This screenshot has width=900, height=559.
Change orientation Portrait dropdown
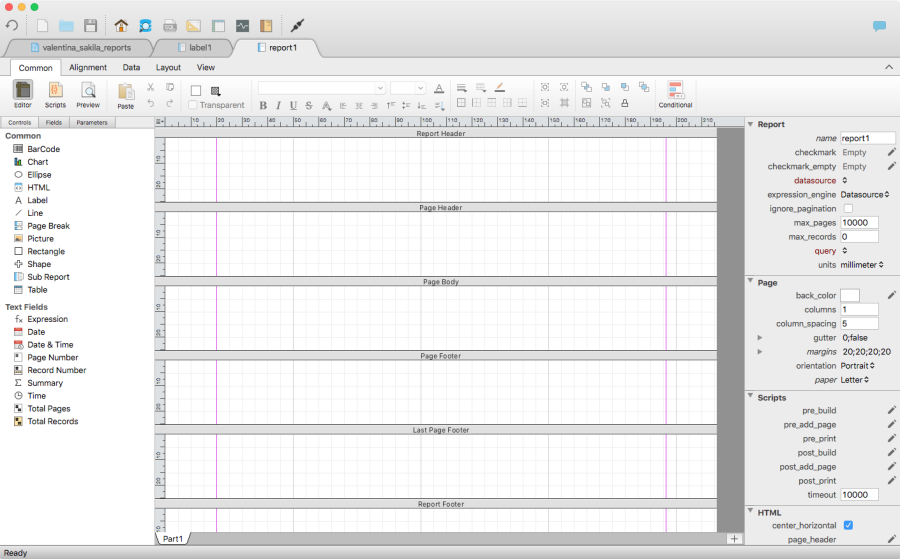pyautogui.click(x=858, y=366)
